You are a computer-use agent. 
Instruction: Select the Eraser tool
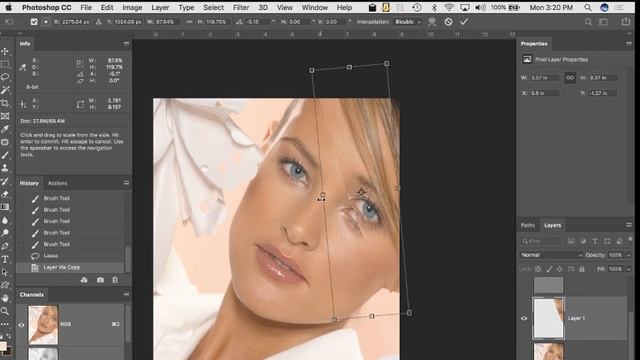coord(5,194)
